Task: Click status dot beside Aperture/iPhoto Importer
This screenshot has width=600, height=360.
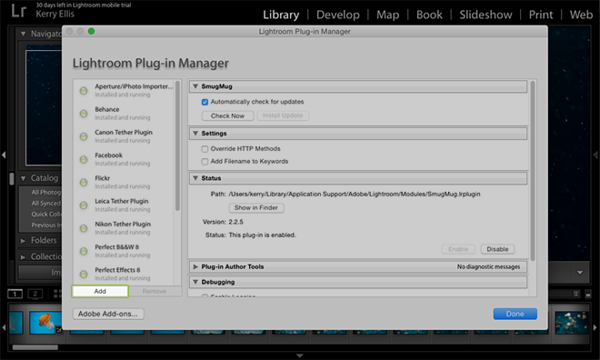Action: pos(83,91)
